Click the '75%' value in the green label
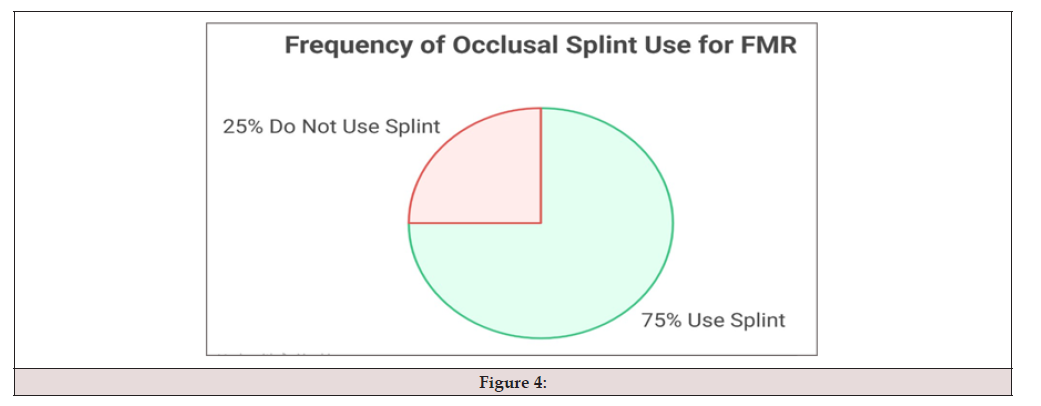Screen dimensions: 1041x406 (x=661, y=321)
